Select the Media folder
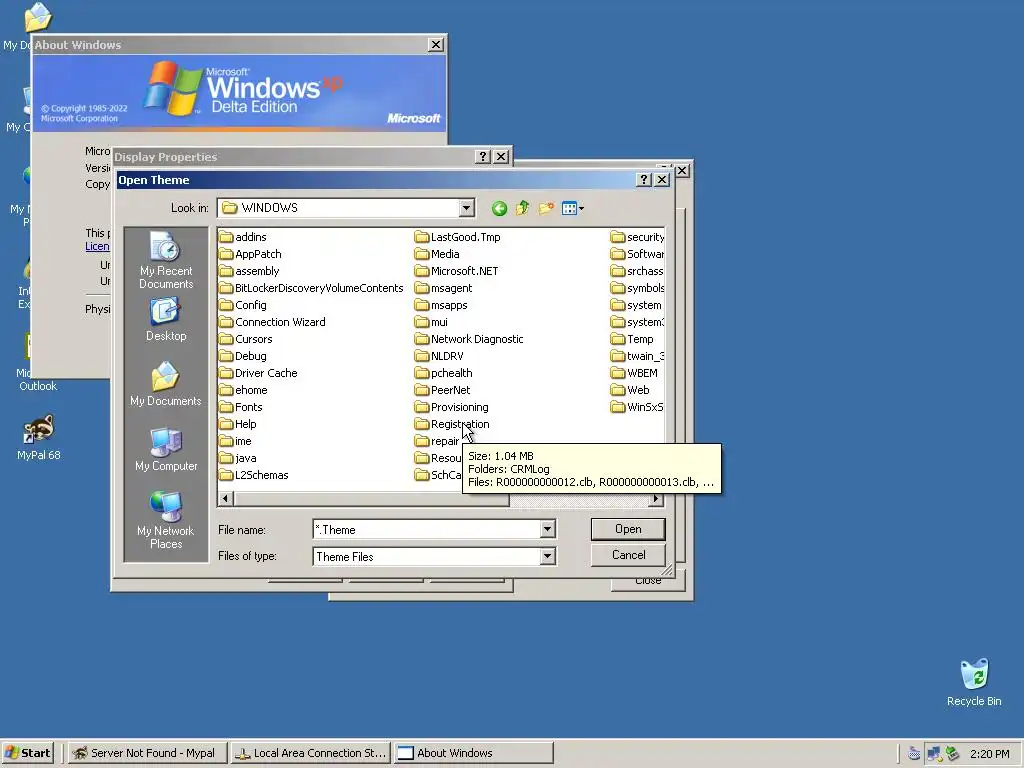 [x=438, y=254]
